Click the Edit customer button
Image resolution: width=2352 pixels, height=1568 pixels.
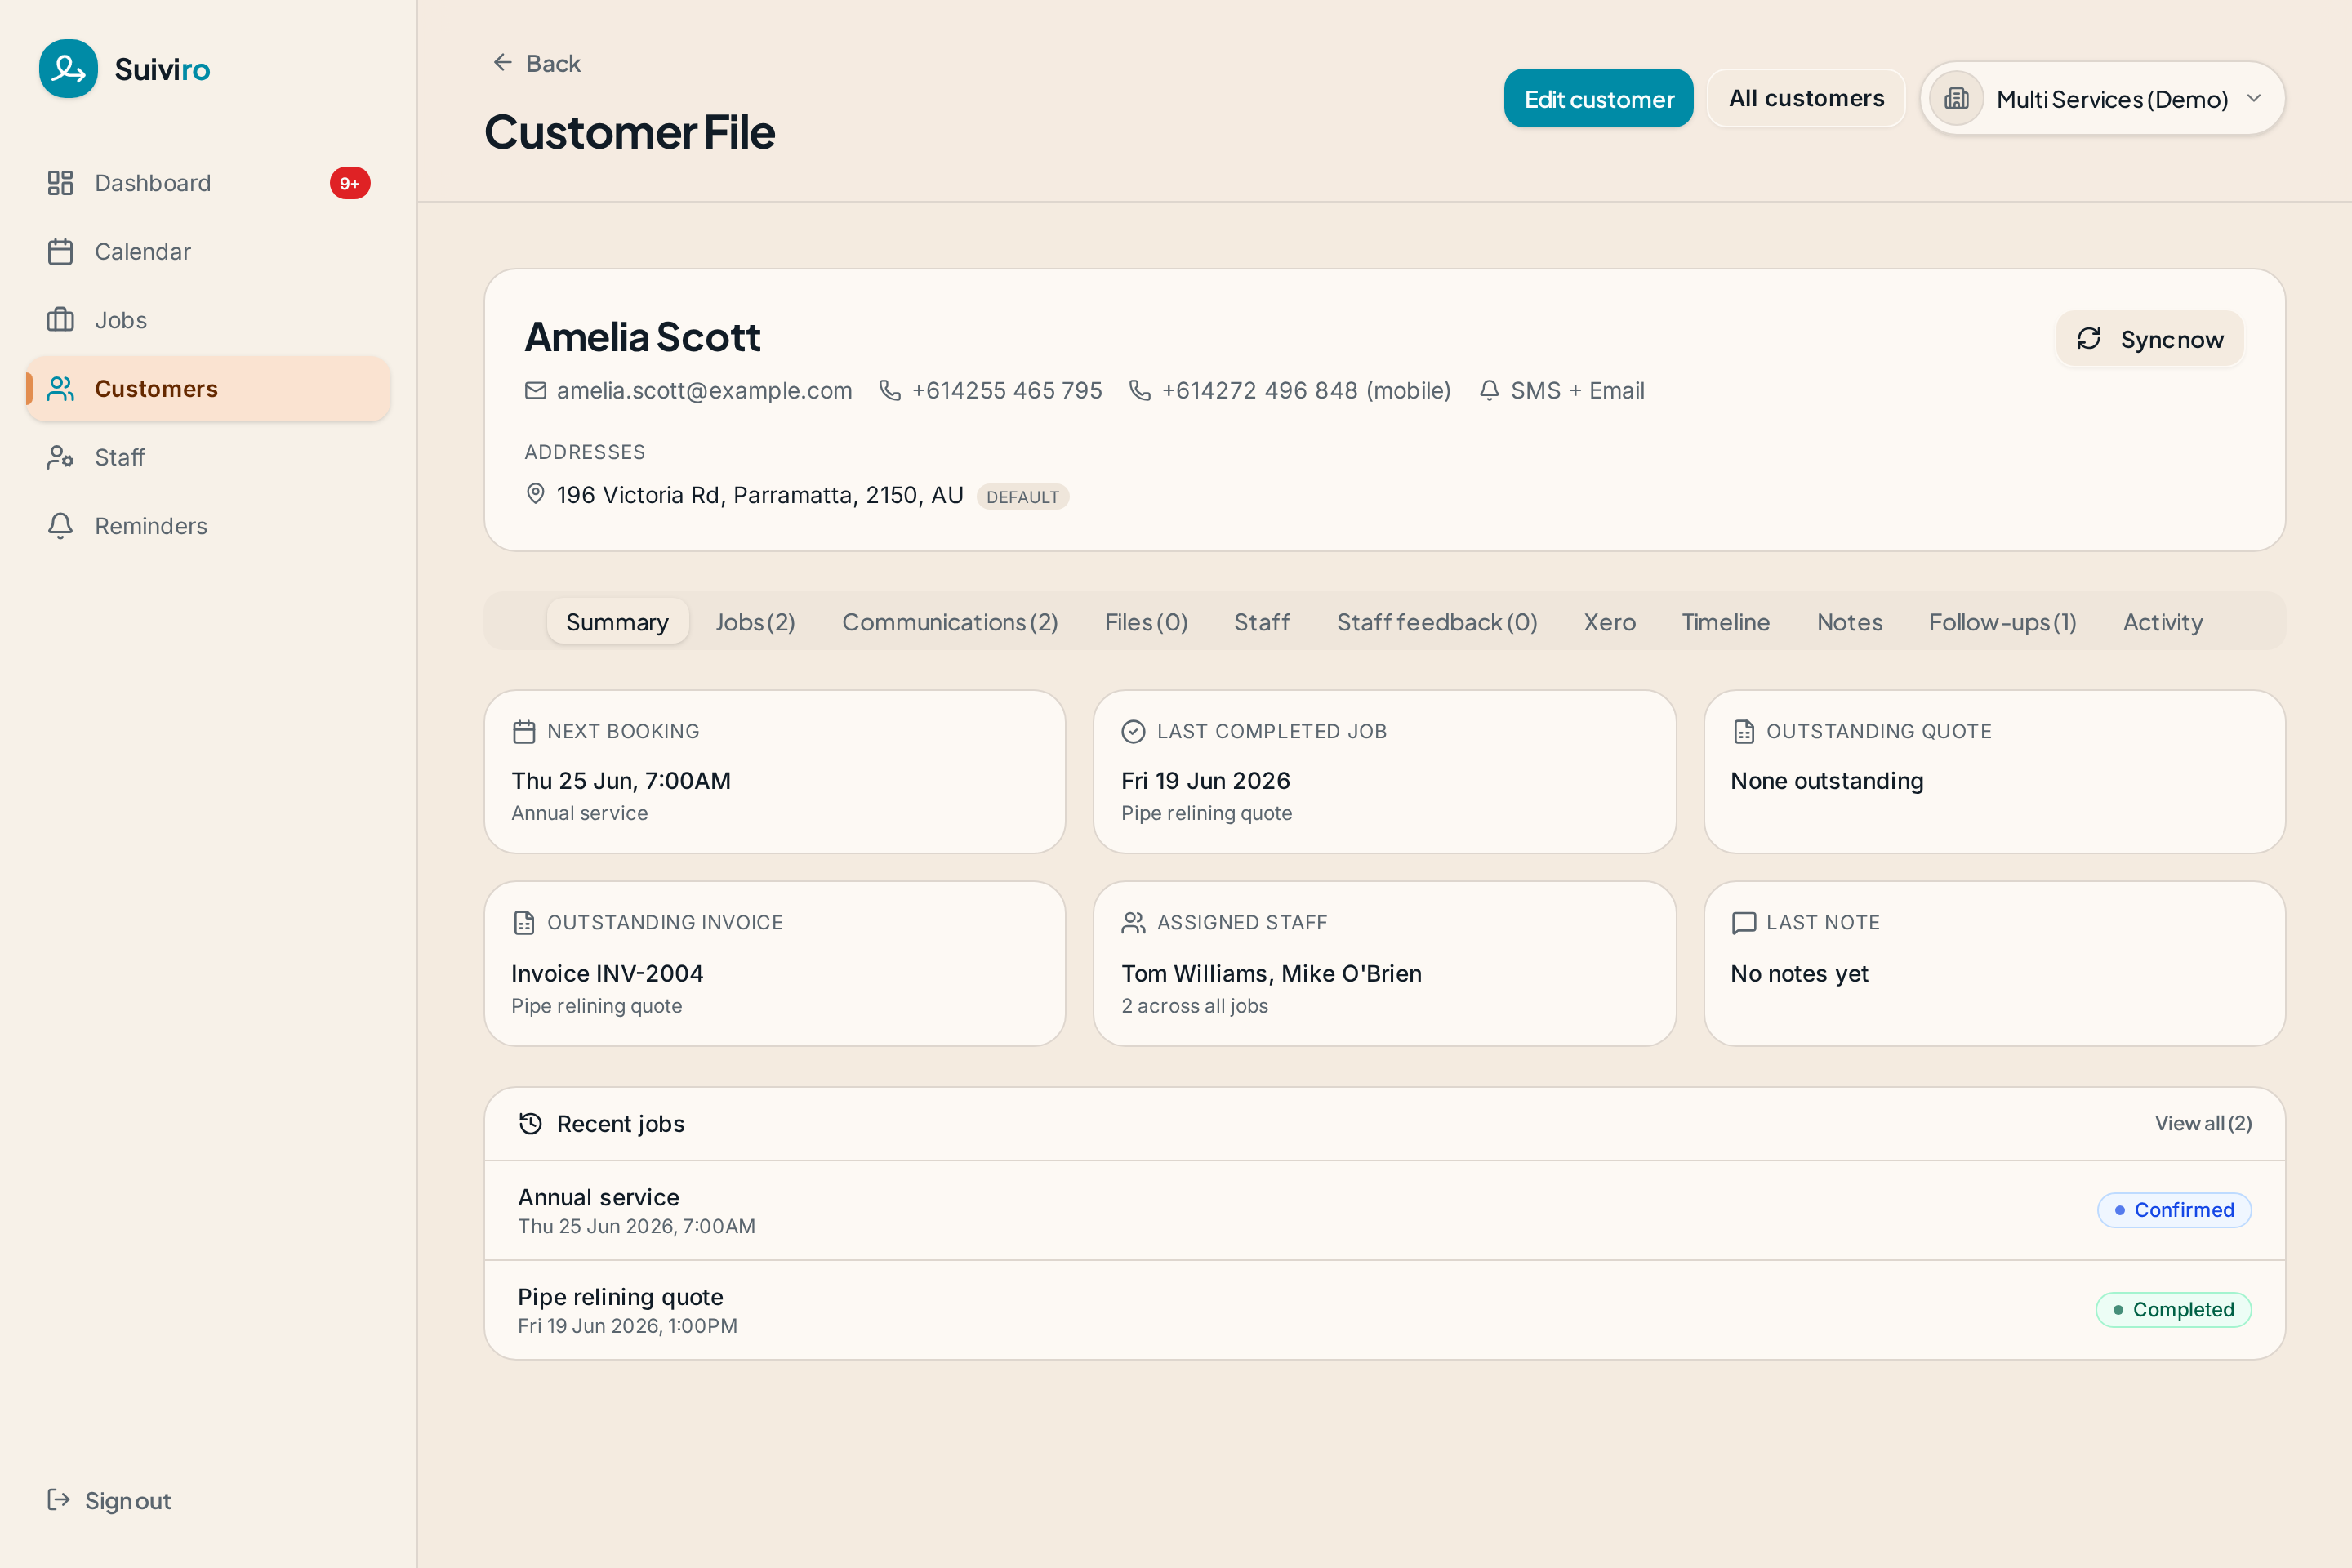(x=1599, y=99)
